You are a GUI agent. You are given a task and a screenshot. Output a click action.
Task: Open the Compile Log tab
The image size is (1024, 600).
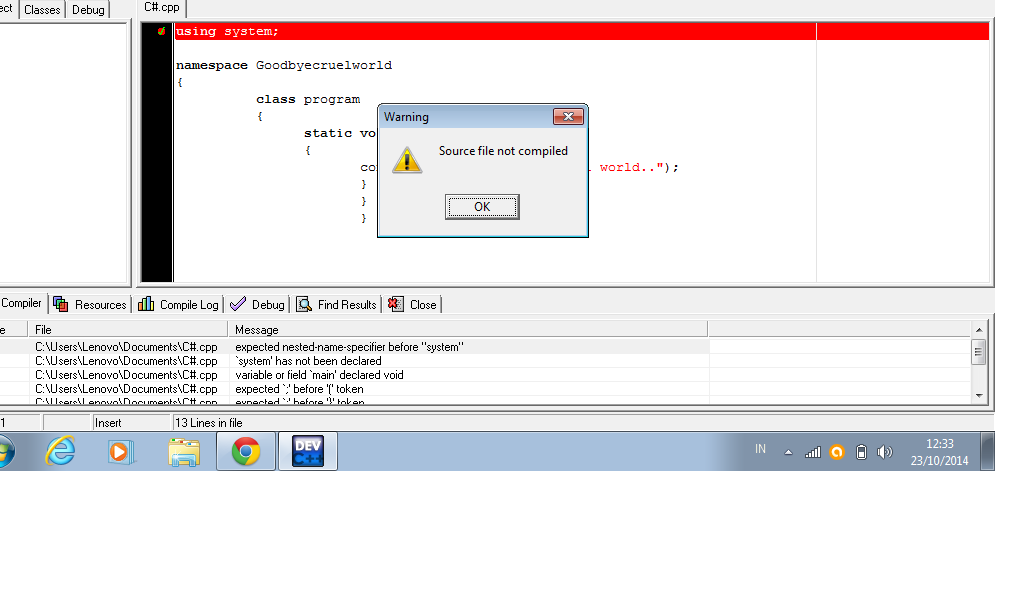coord(179,304)
